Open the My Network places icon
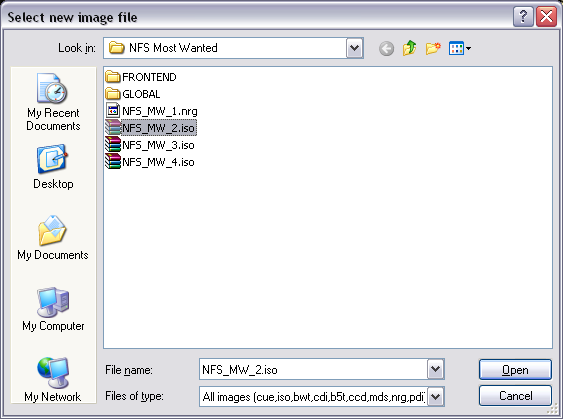Image resolution: width=563 pixels, height=419 pixels. [x=53, y=380]
